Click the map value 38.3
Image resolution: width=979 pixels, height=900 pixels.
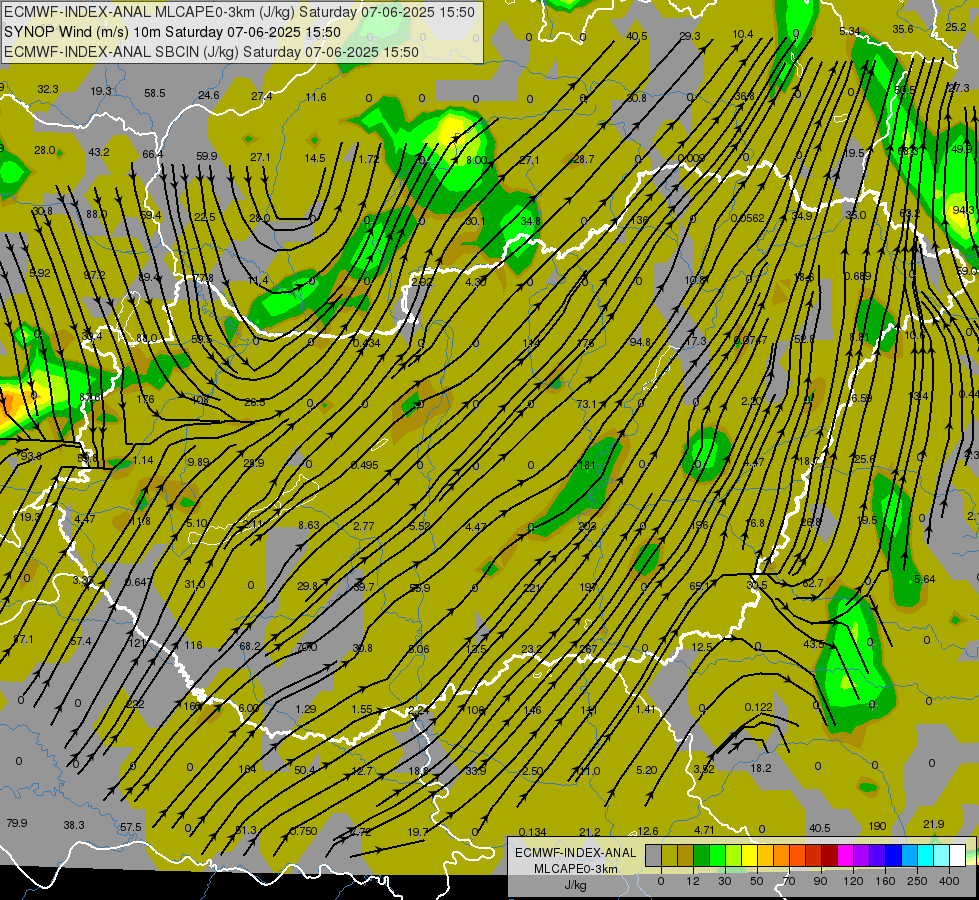point(74,825)
